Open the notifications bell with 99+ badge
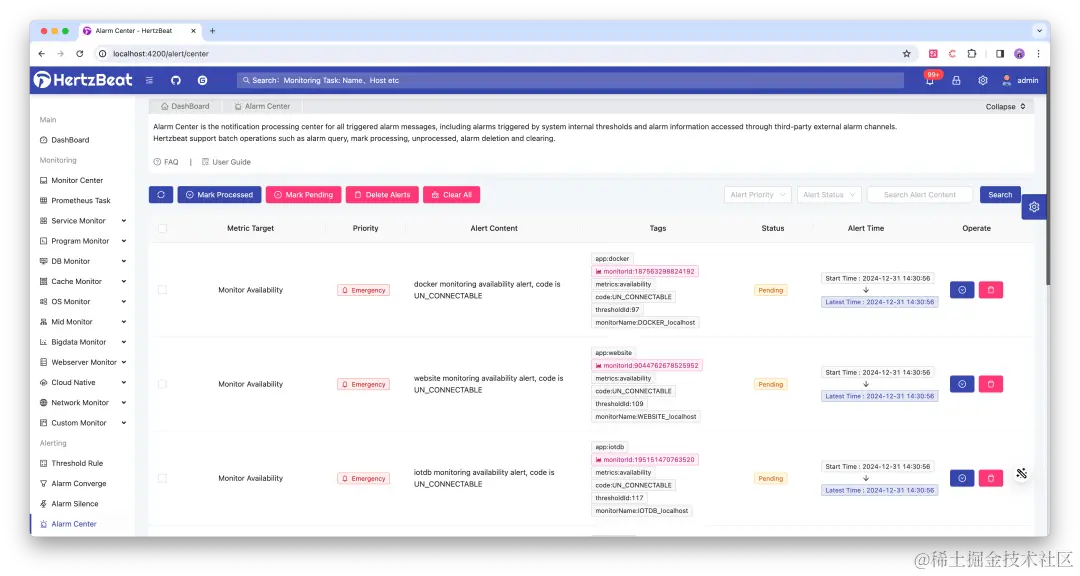Image resolution: width=1080 pixels, height=576 pixels. pyautogui.click(x=930, y=80)
